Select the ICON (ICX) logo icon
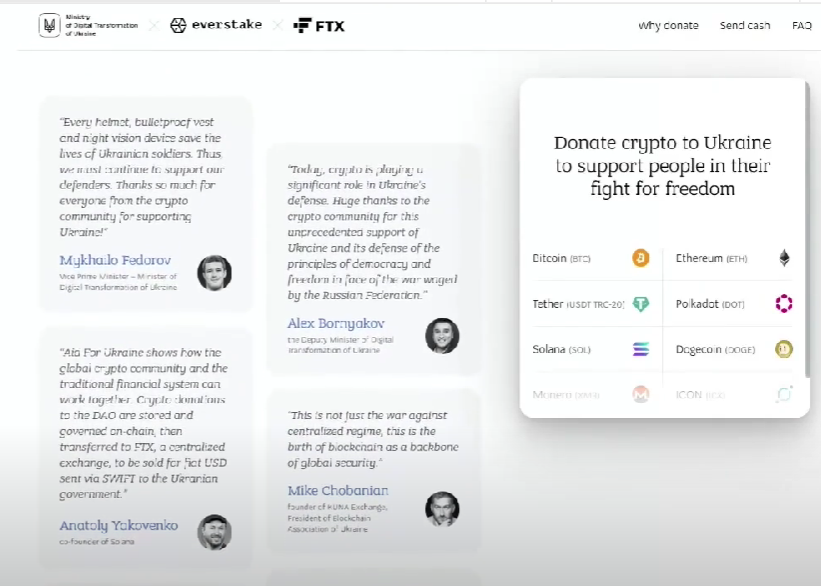Screen dimensions: 821x586 (x=784, y=394)
